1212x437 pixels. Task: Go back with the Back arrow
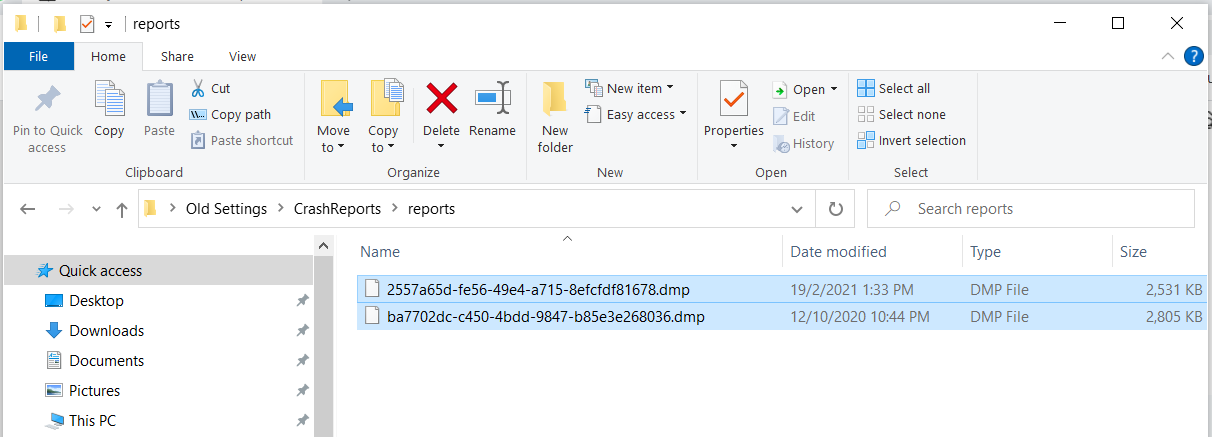click(x=28, y=209)
